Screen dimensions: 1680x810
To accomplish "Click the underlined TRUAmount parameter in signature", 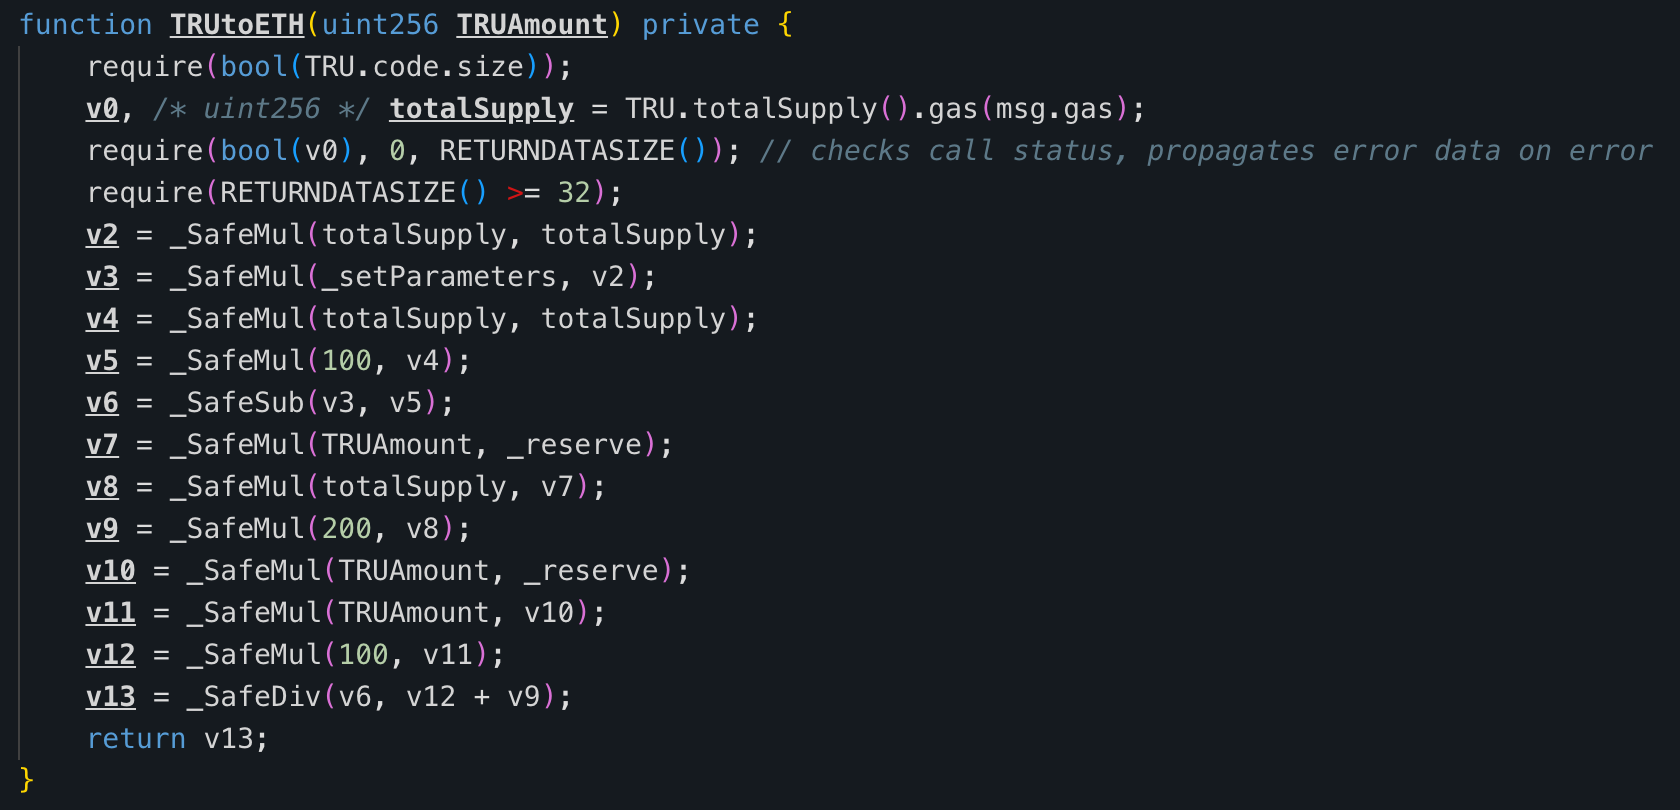I will click(532, 24).
